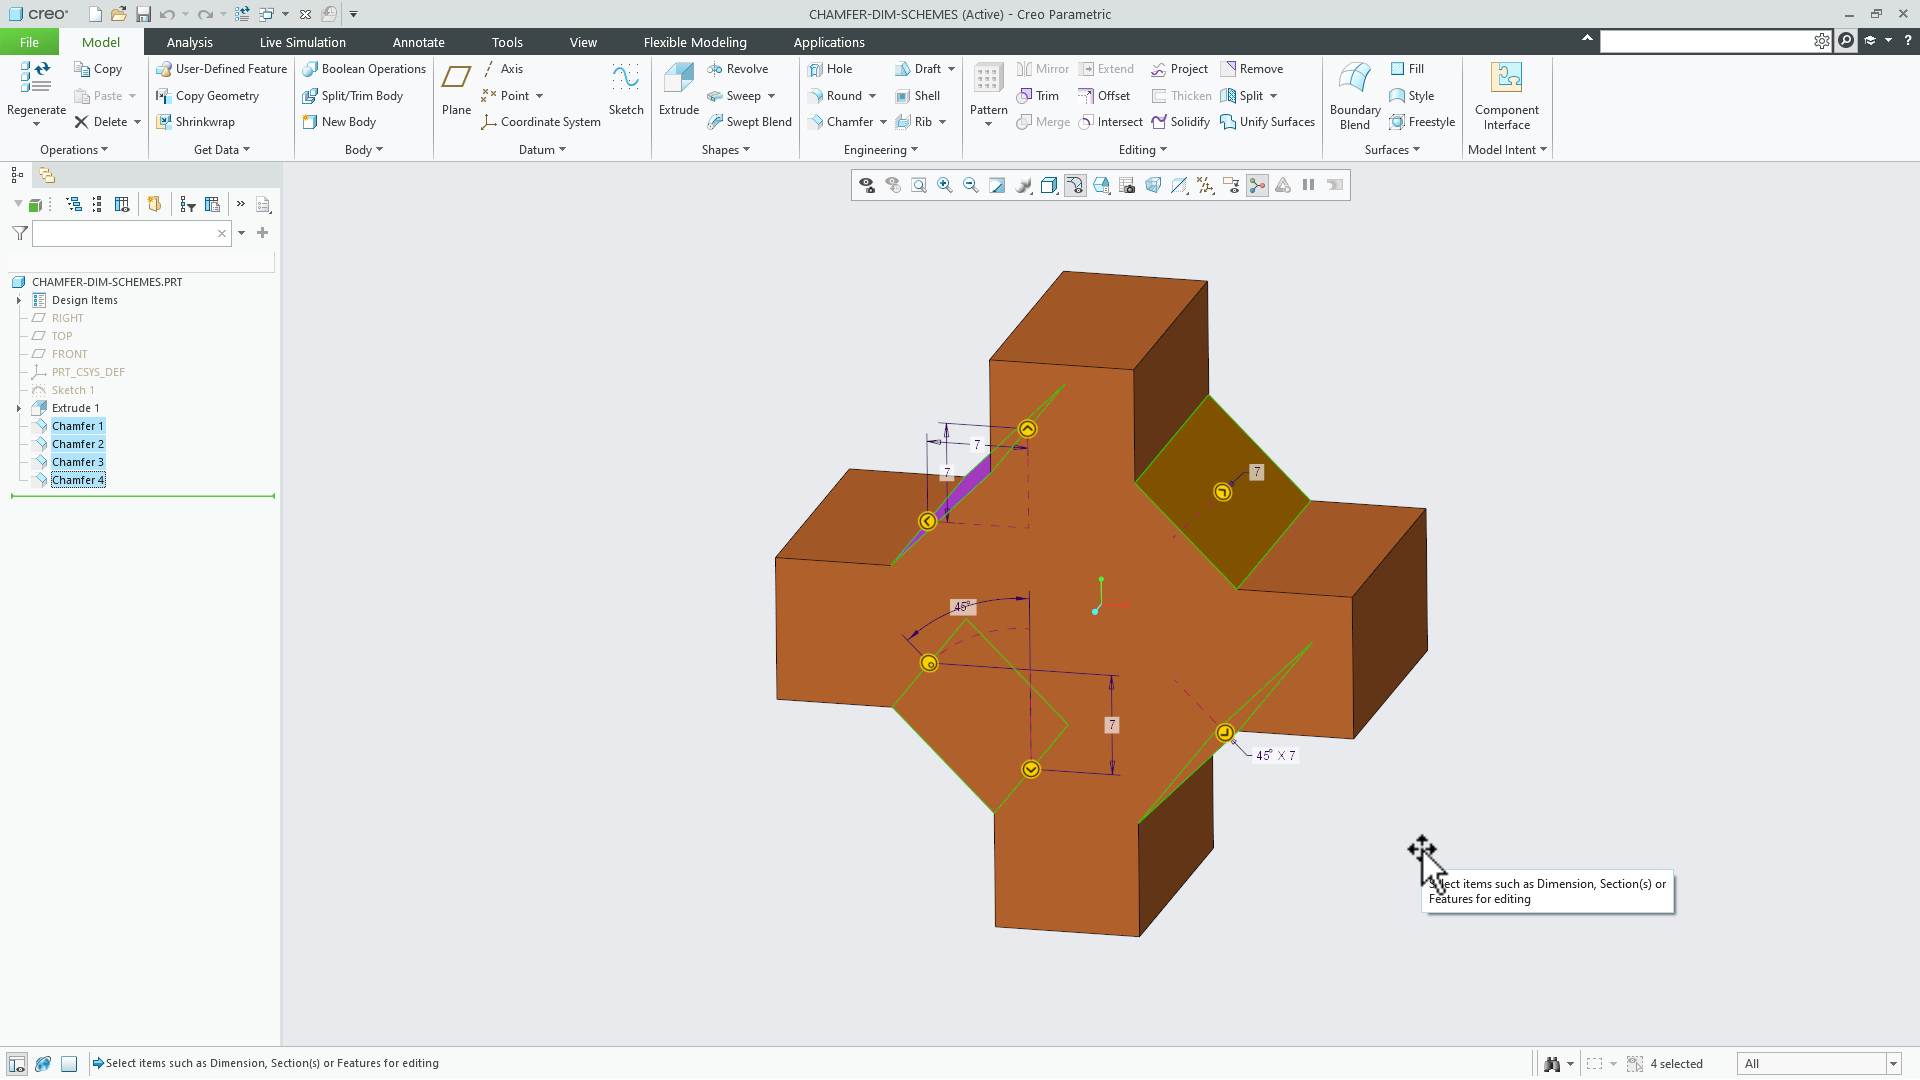
Task: Activate the Shell tool
Action: click(x=918, y=95)
